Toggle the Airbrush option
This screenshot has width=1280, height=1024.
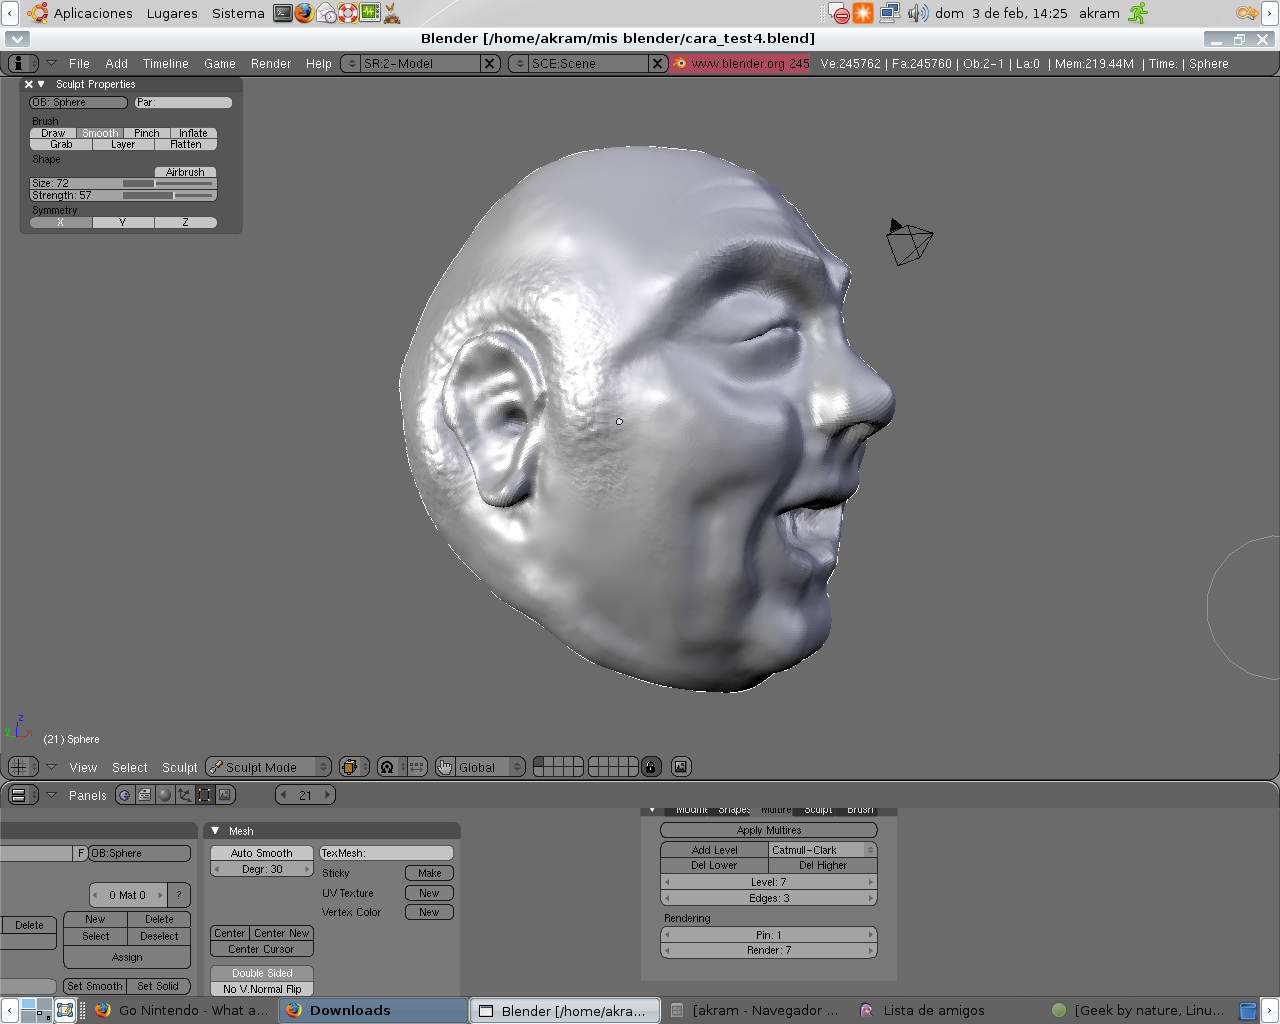pyautogui.click(x=185, y=172)
